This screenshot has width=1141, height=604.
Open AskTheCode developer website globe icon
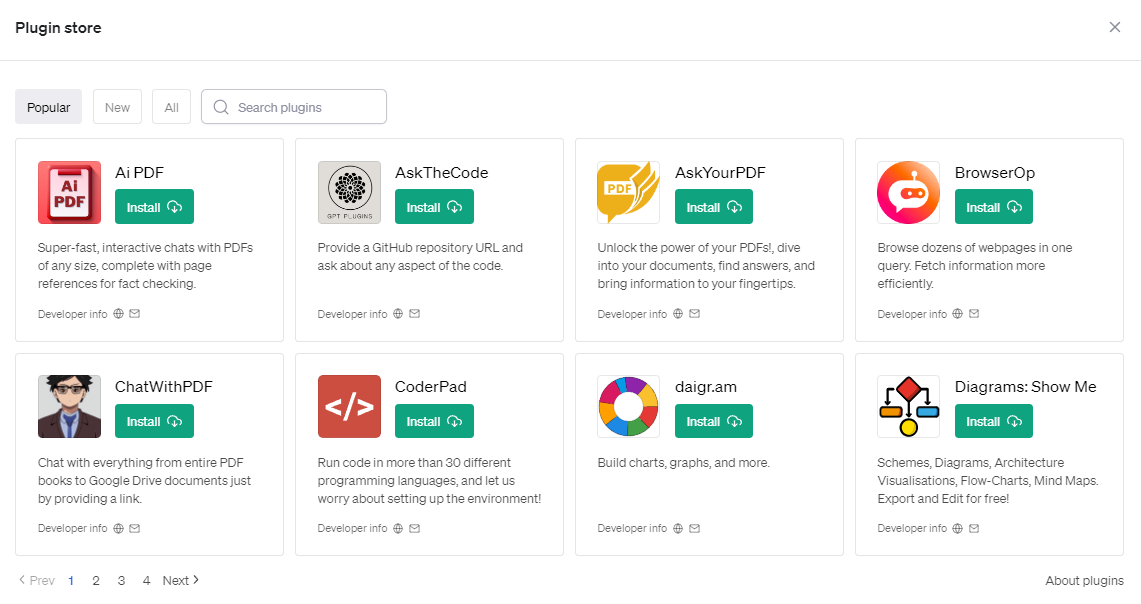398,314
